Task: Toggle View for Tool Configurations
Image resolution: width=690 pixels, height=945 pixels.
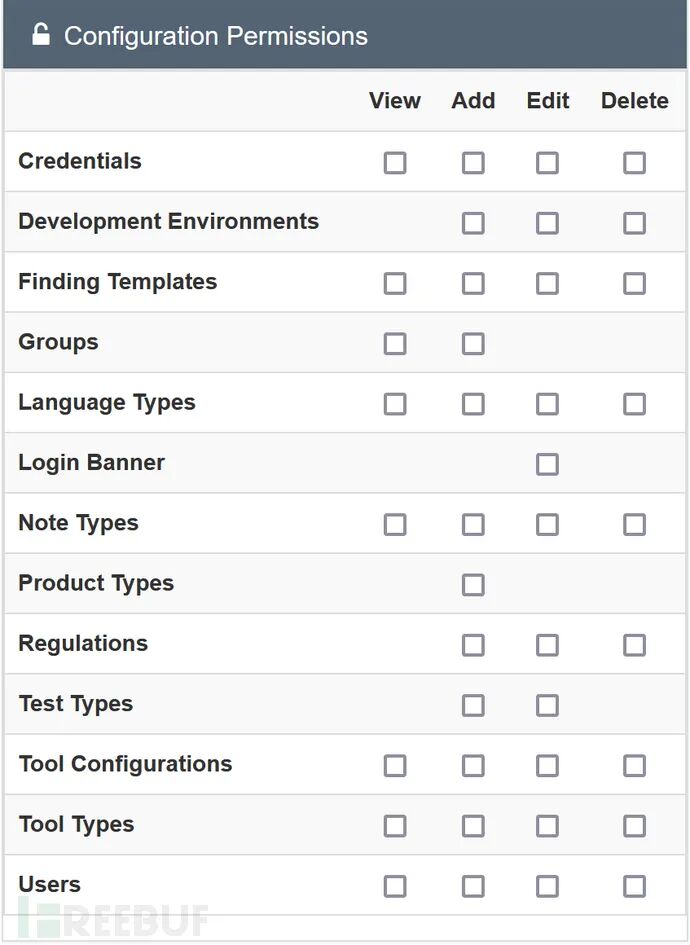Action: pyautogui.click(x=395, y=766)
